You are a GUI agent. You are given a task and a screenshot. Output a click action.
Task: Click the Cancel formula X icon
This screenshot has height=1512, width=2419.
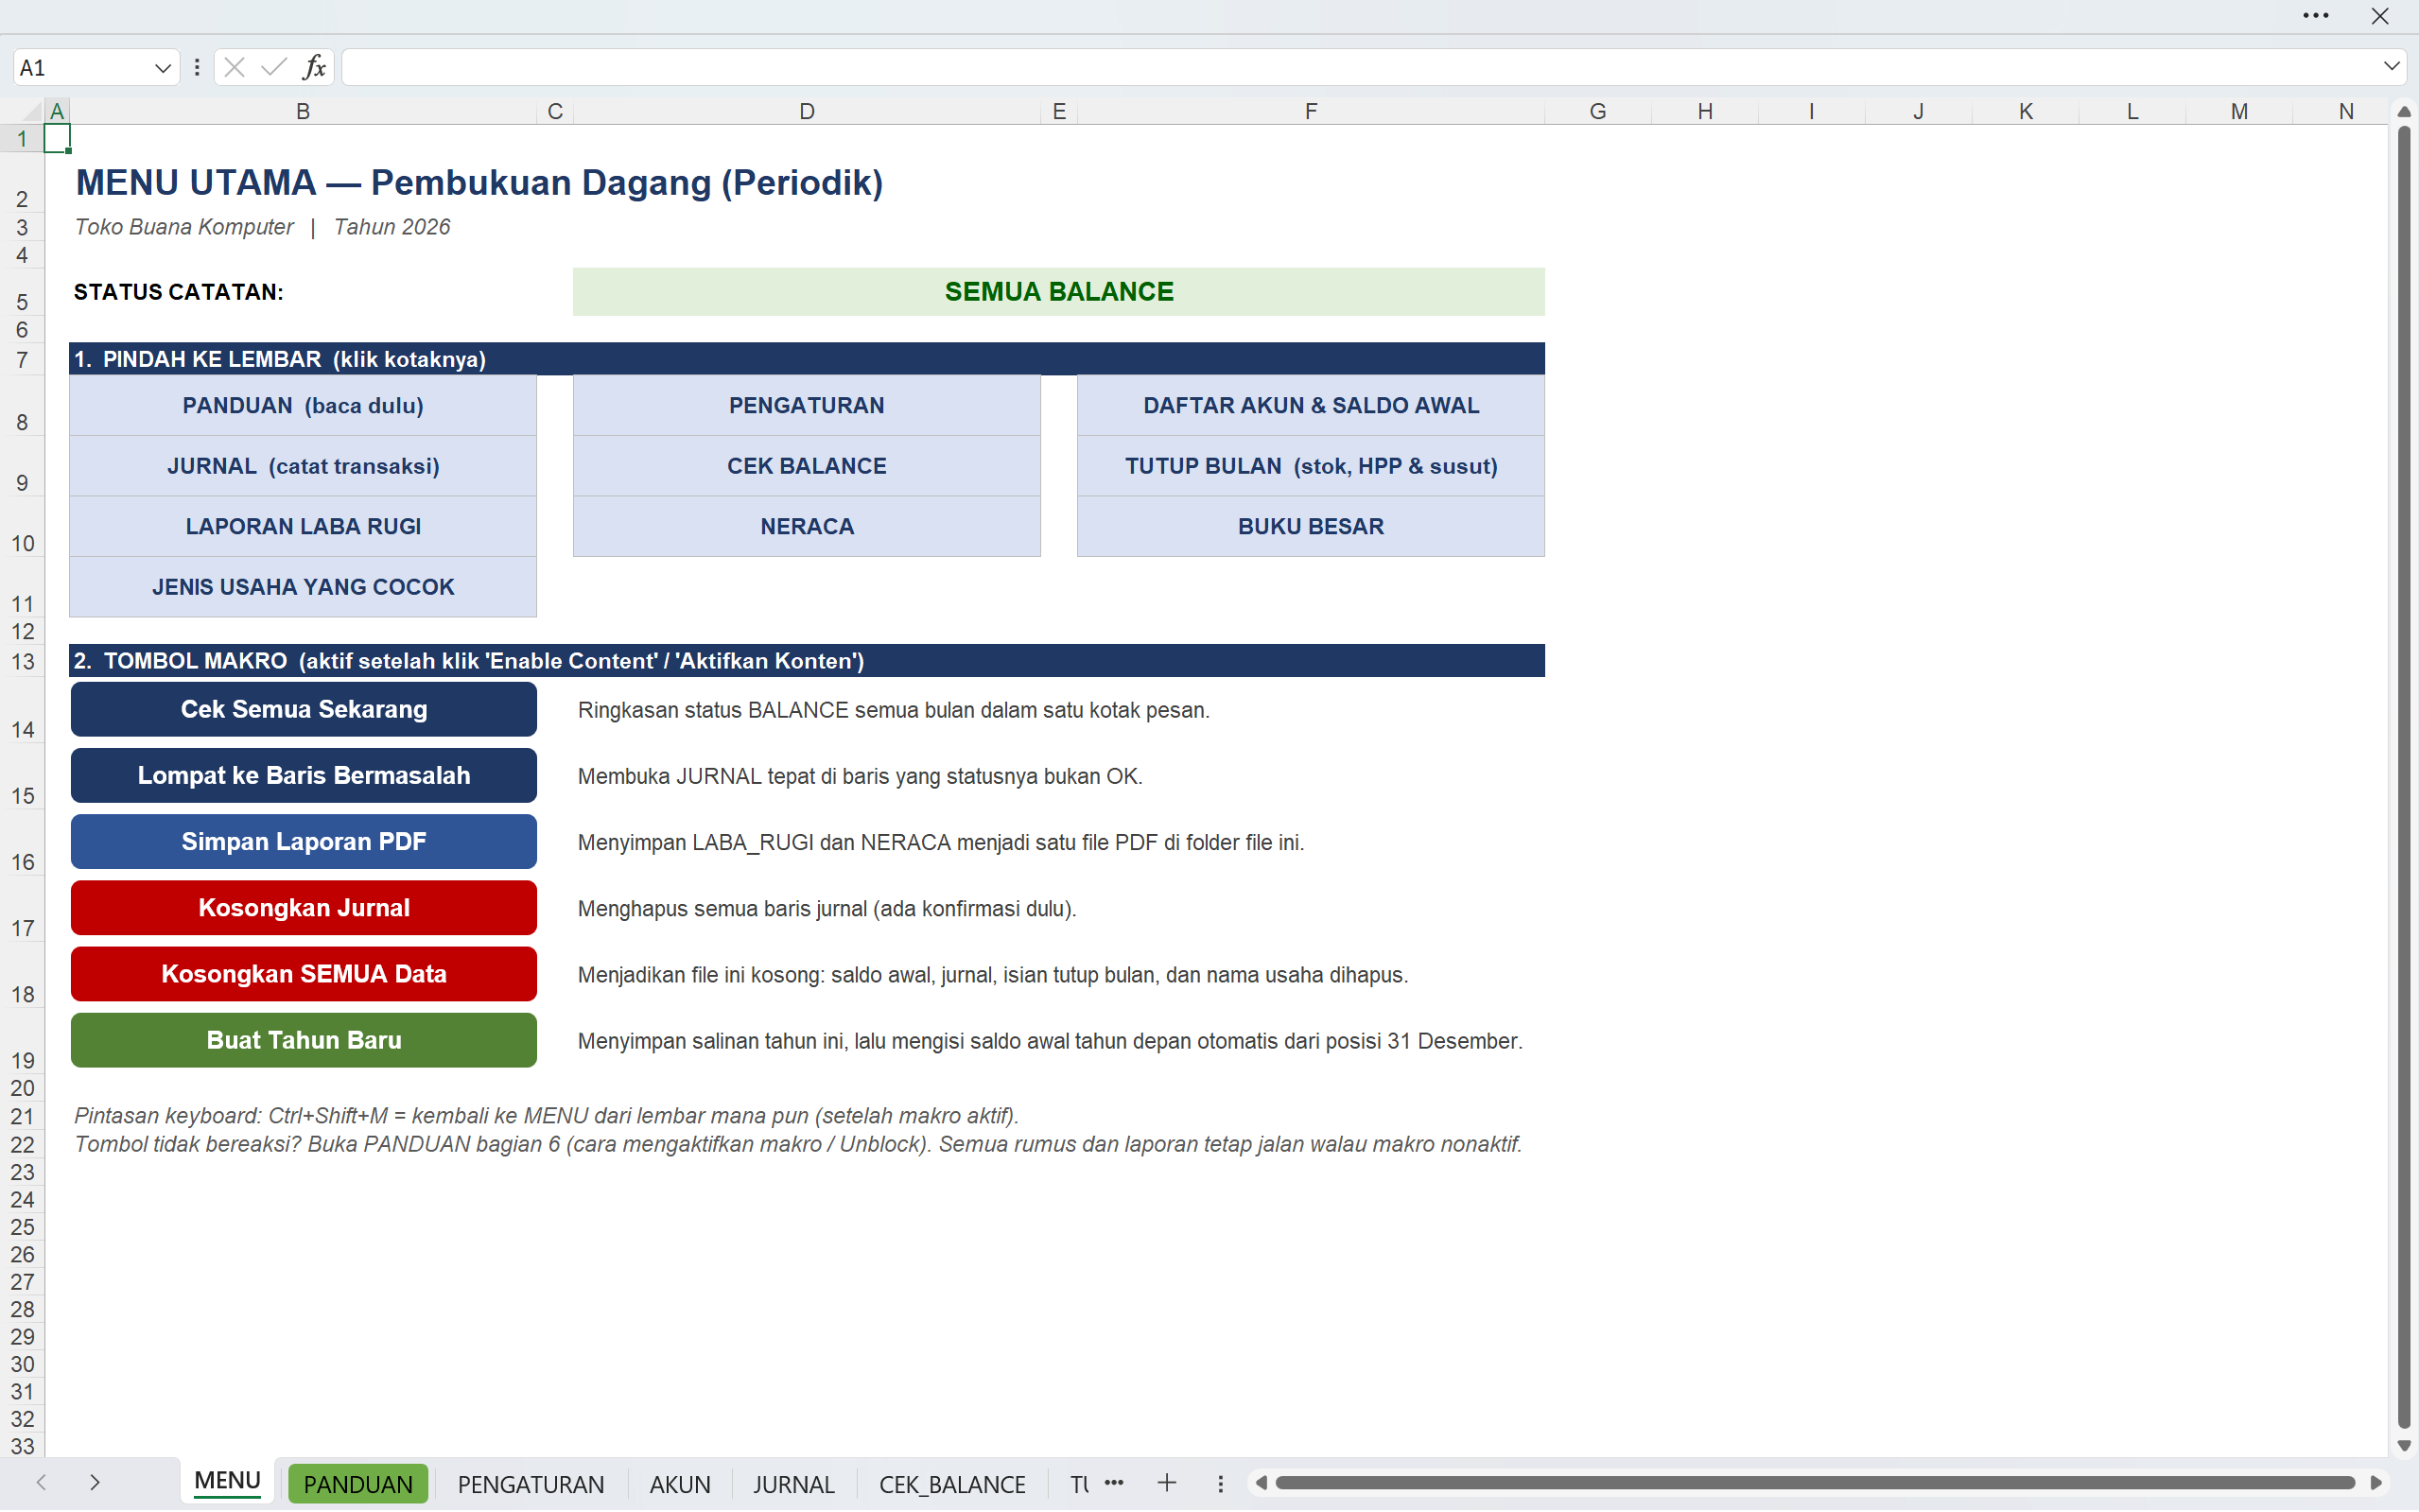[x=235, y=67]
